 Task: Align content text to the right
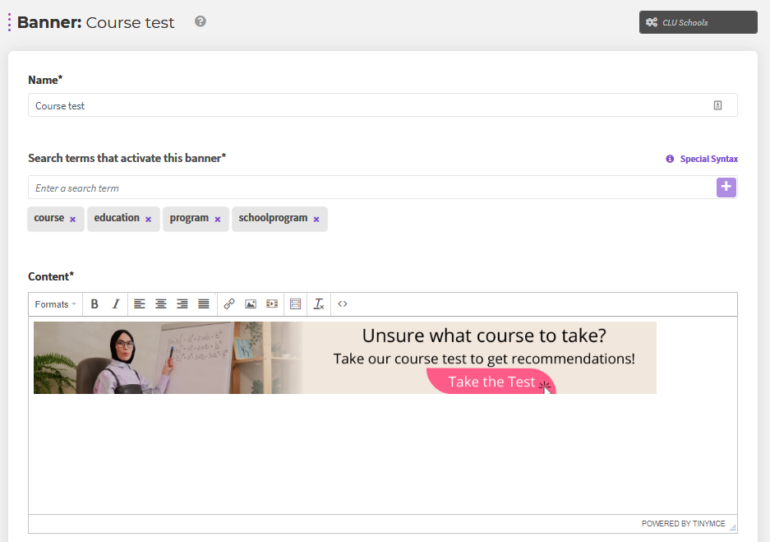point(182,304)
